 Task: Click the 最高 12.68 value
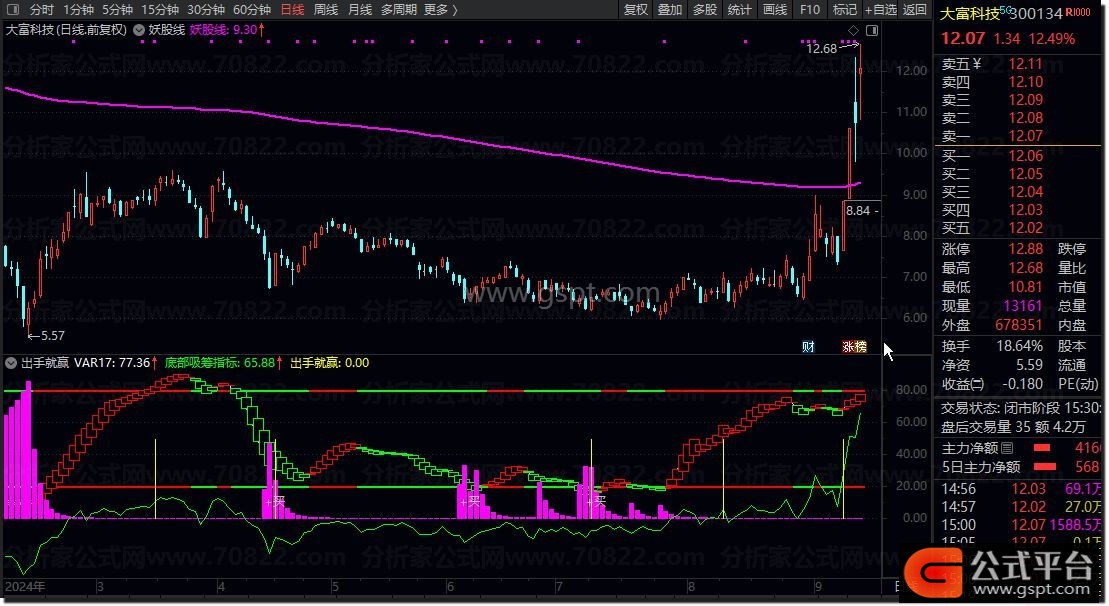coord(1026,268)
